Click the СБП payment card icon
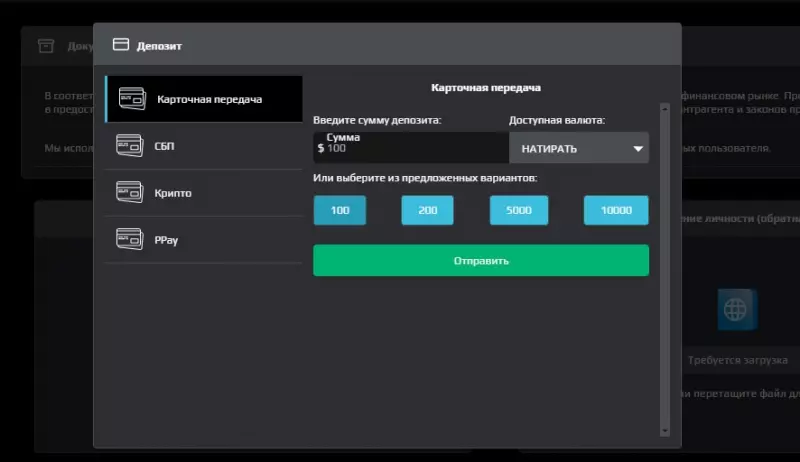Viewport: 800px width, 462px height. pyautogui.click(x=130, y=145)
